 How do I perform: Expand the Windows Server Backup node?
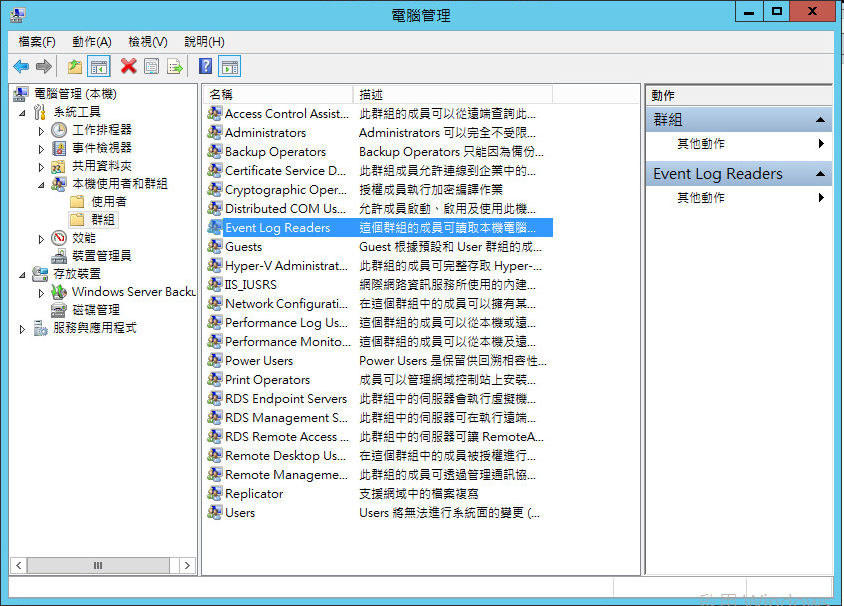point(41,293)
